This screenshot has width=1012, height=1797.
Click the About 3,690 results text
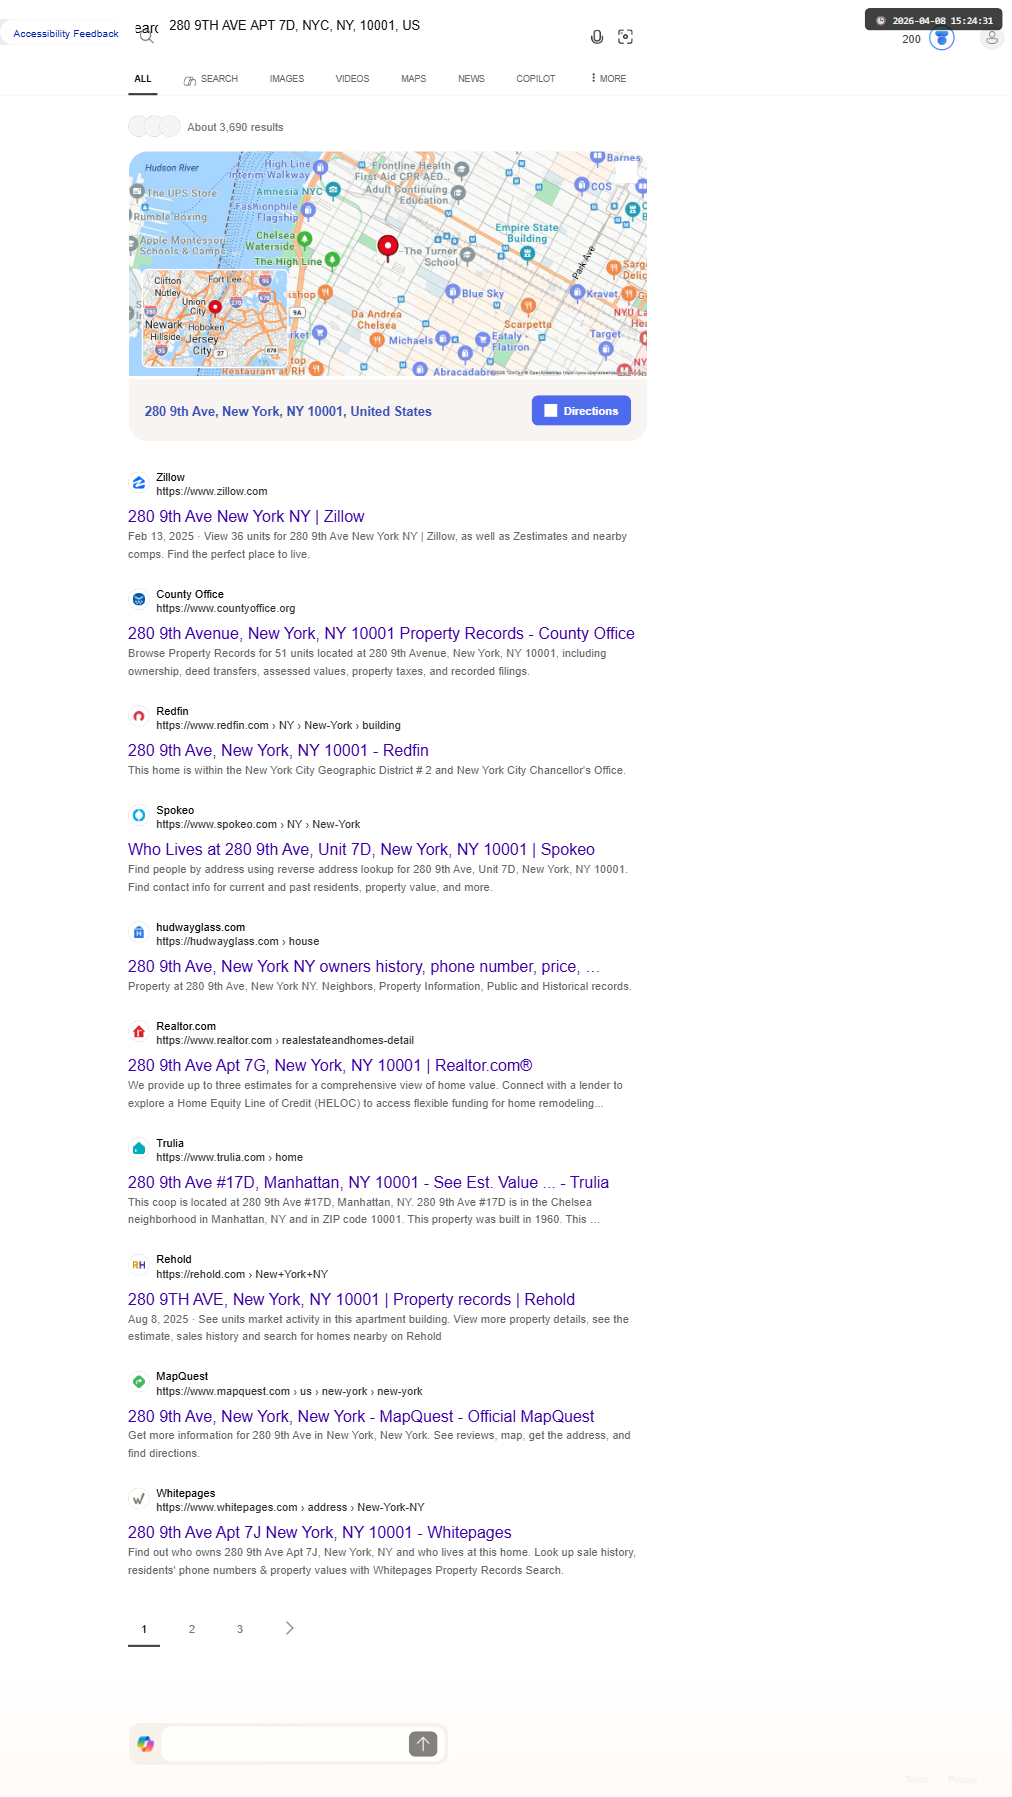(235, 127)
